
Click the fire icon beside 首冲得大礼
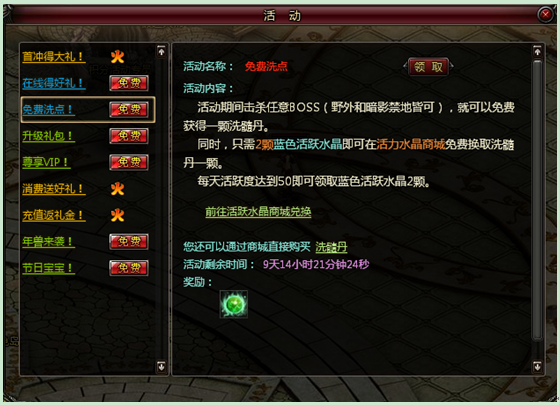[x=117, y=57]
